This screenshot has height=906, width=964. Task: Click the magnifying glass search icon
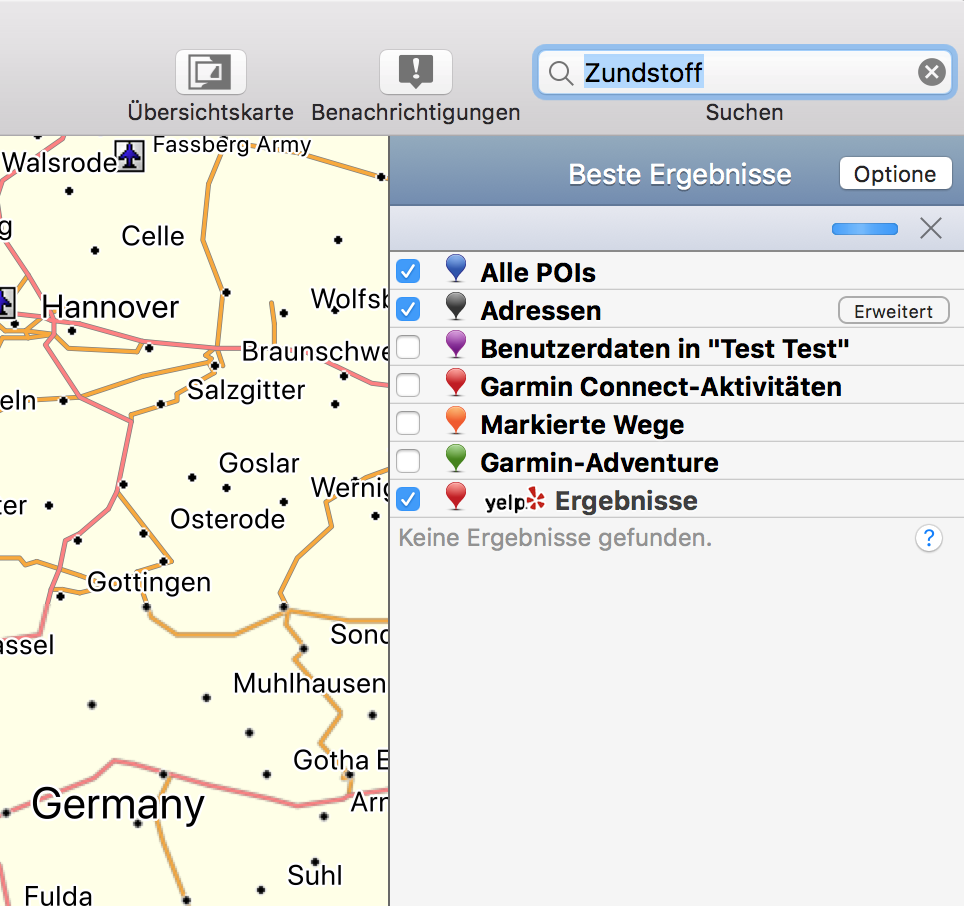(562, 73)
